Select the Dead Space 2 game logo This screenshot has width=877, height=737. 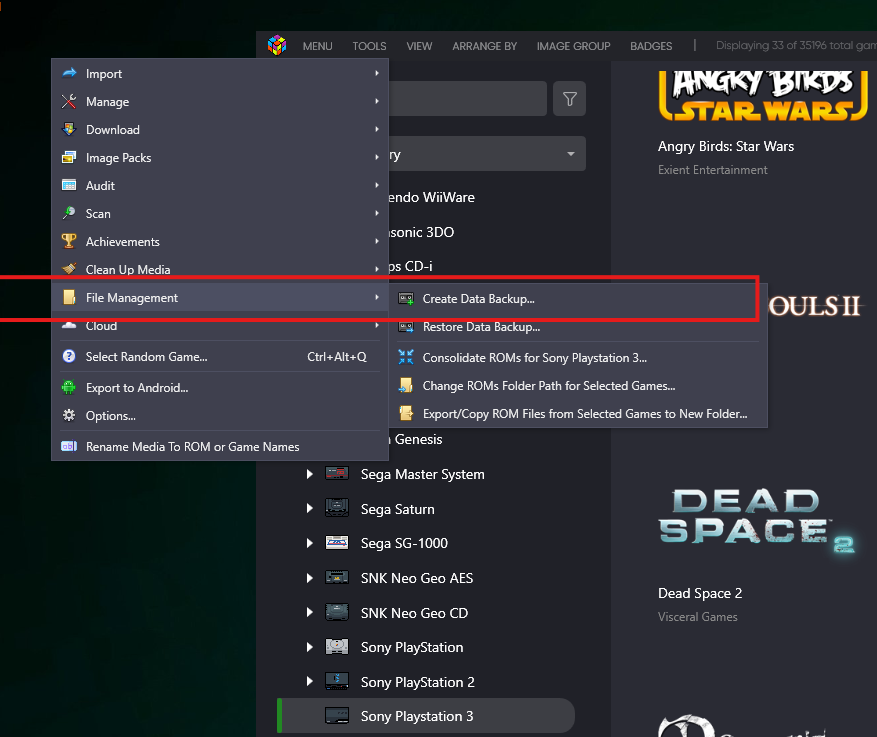(756, 520)
